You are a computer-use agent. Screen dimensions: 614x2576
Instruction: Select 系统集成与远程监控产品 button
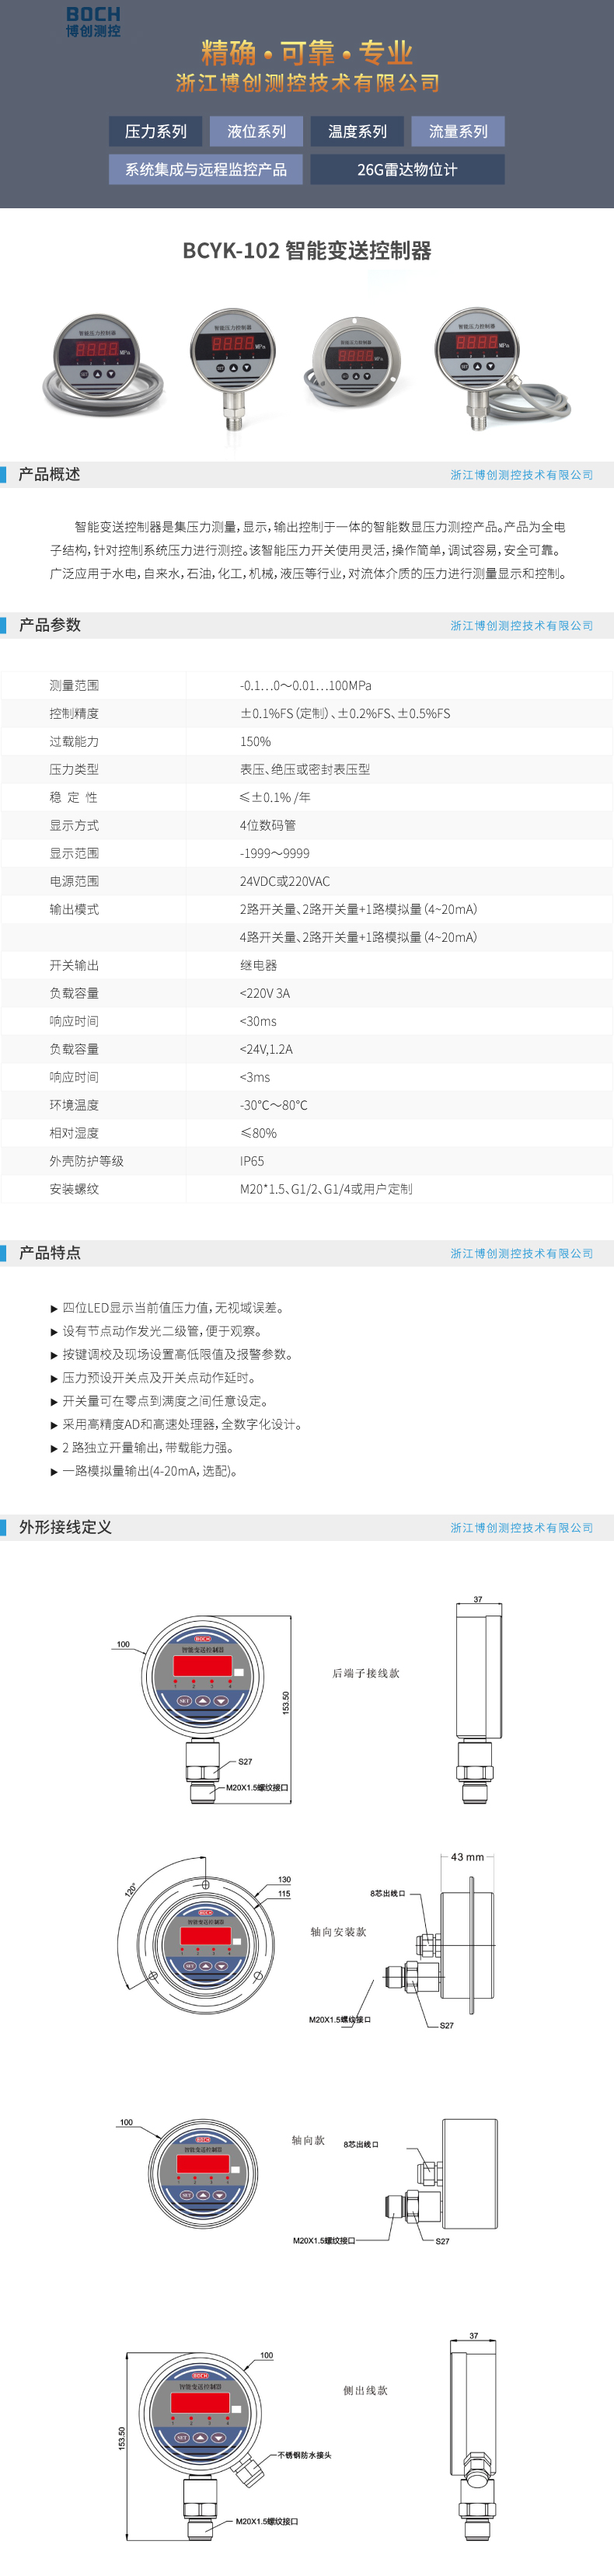[x=206, y=169]
